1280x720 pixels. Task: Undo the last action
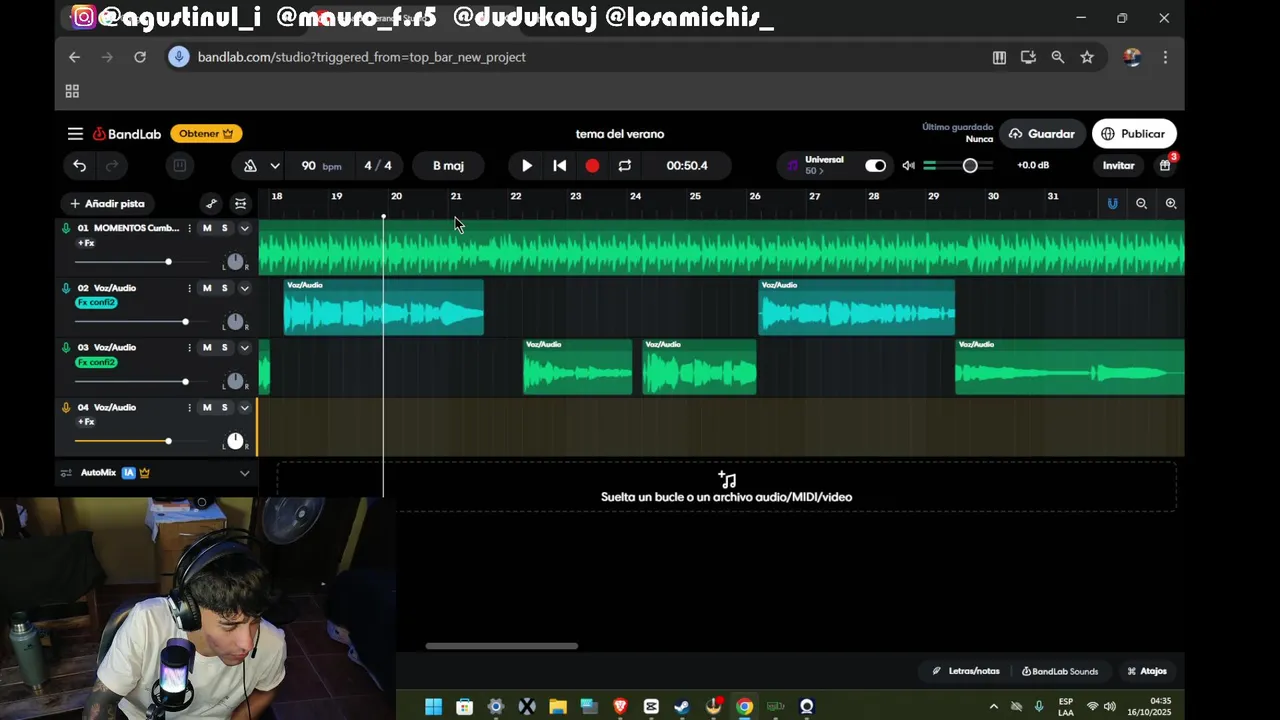click(80, 166)
